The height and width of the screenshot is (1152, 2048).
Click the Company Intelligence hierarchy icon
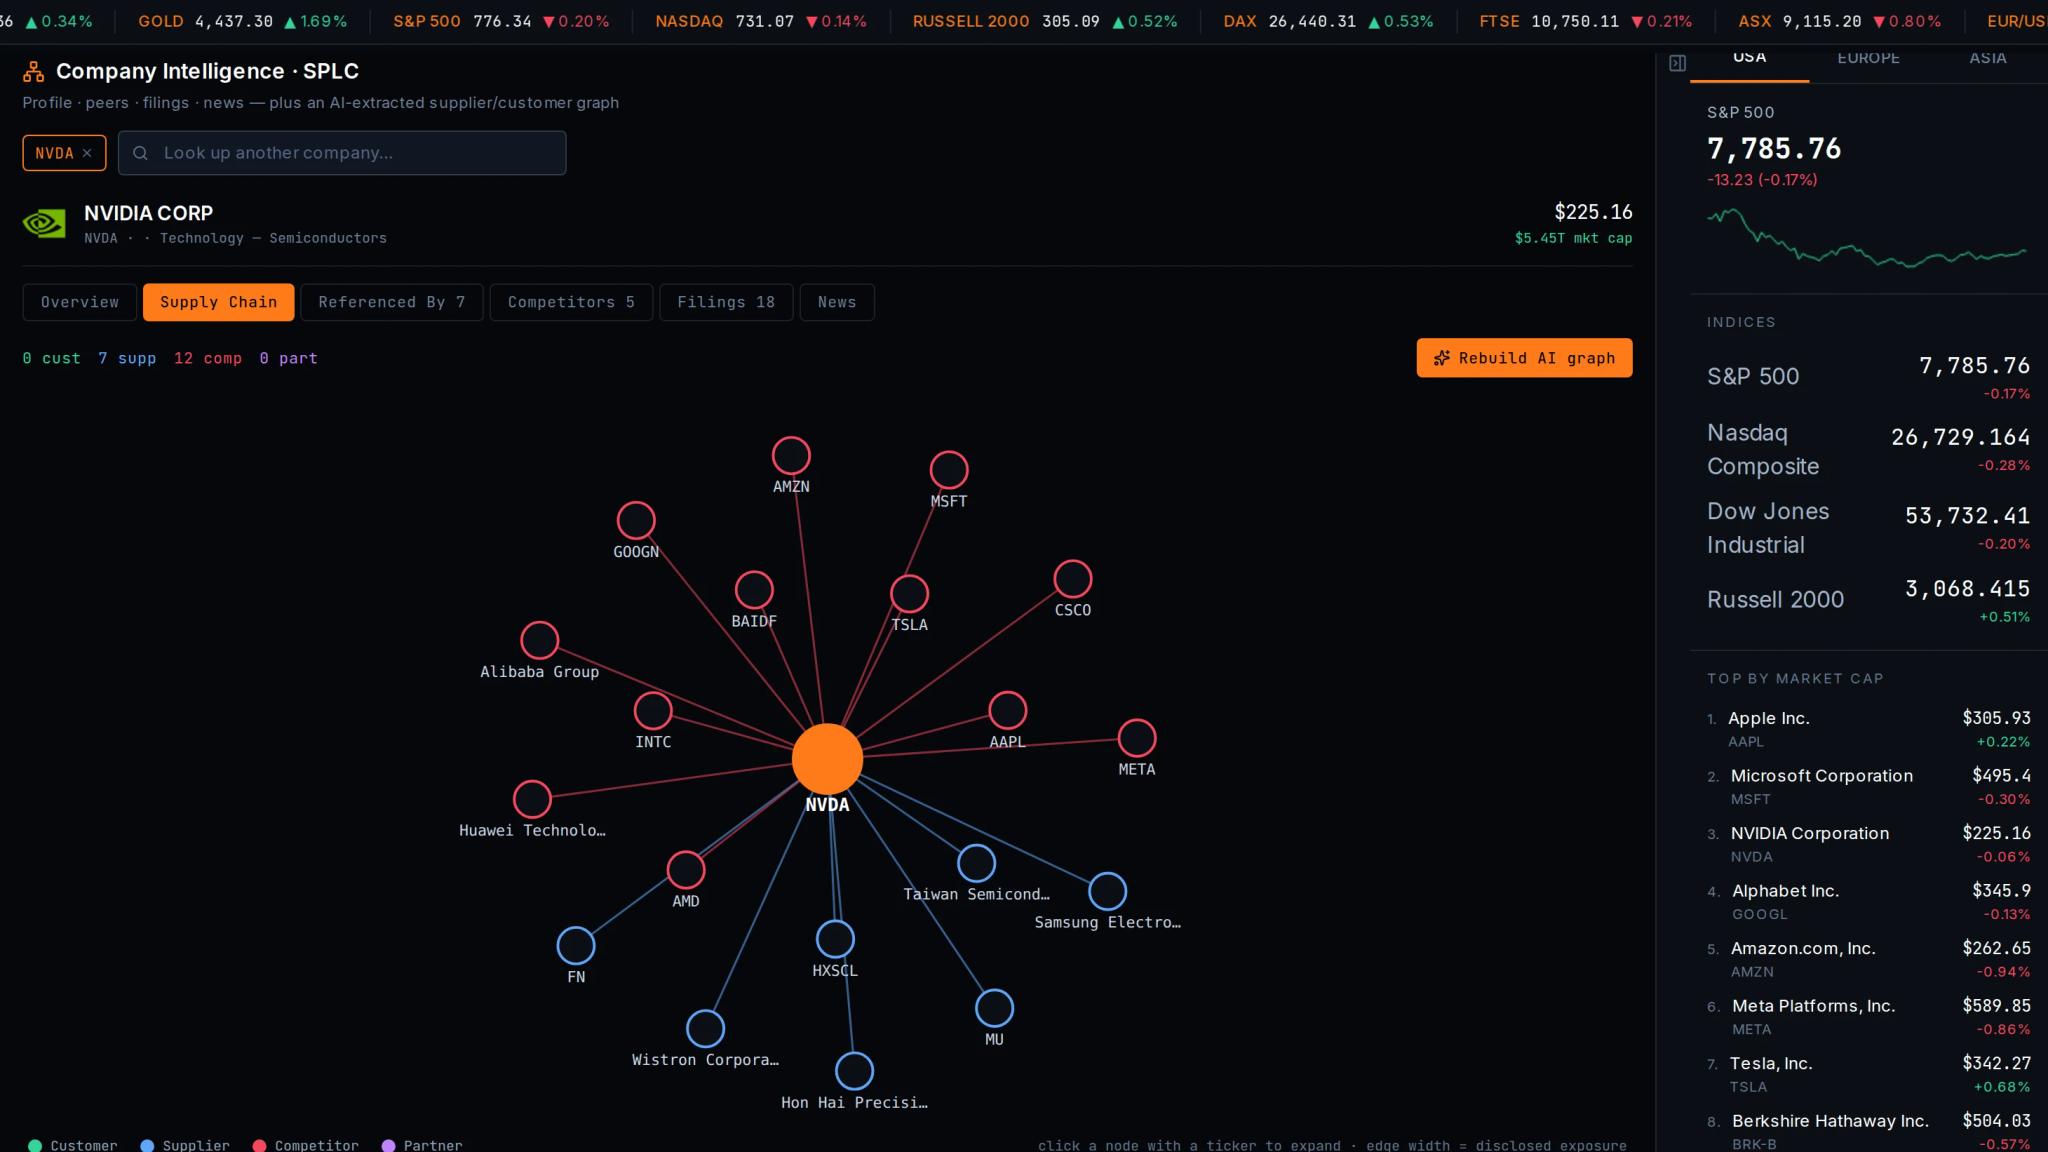click(34, 72)
